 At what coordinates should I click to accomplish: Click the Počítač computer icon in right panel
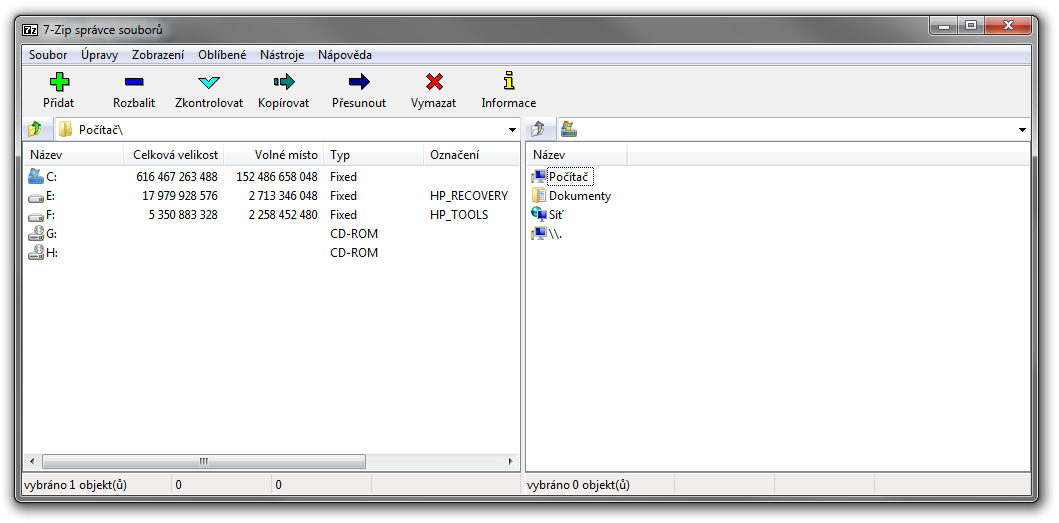[x=538, y=177]
